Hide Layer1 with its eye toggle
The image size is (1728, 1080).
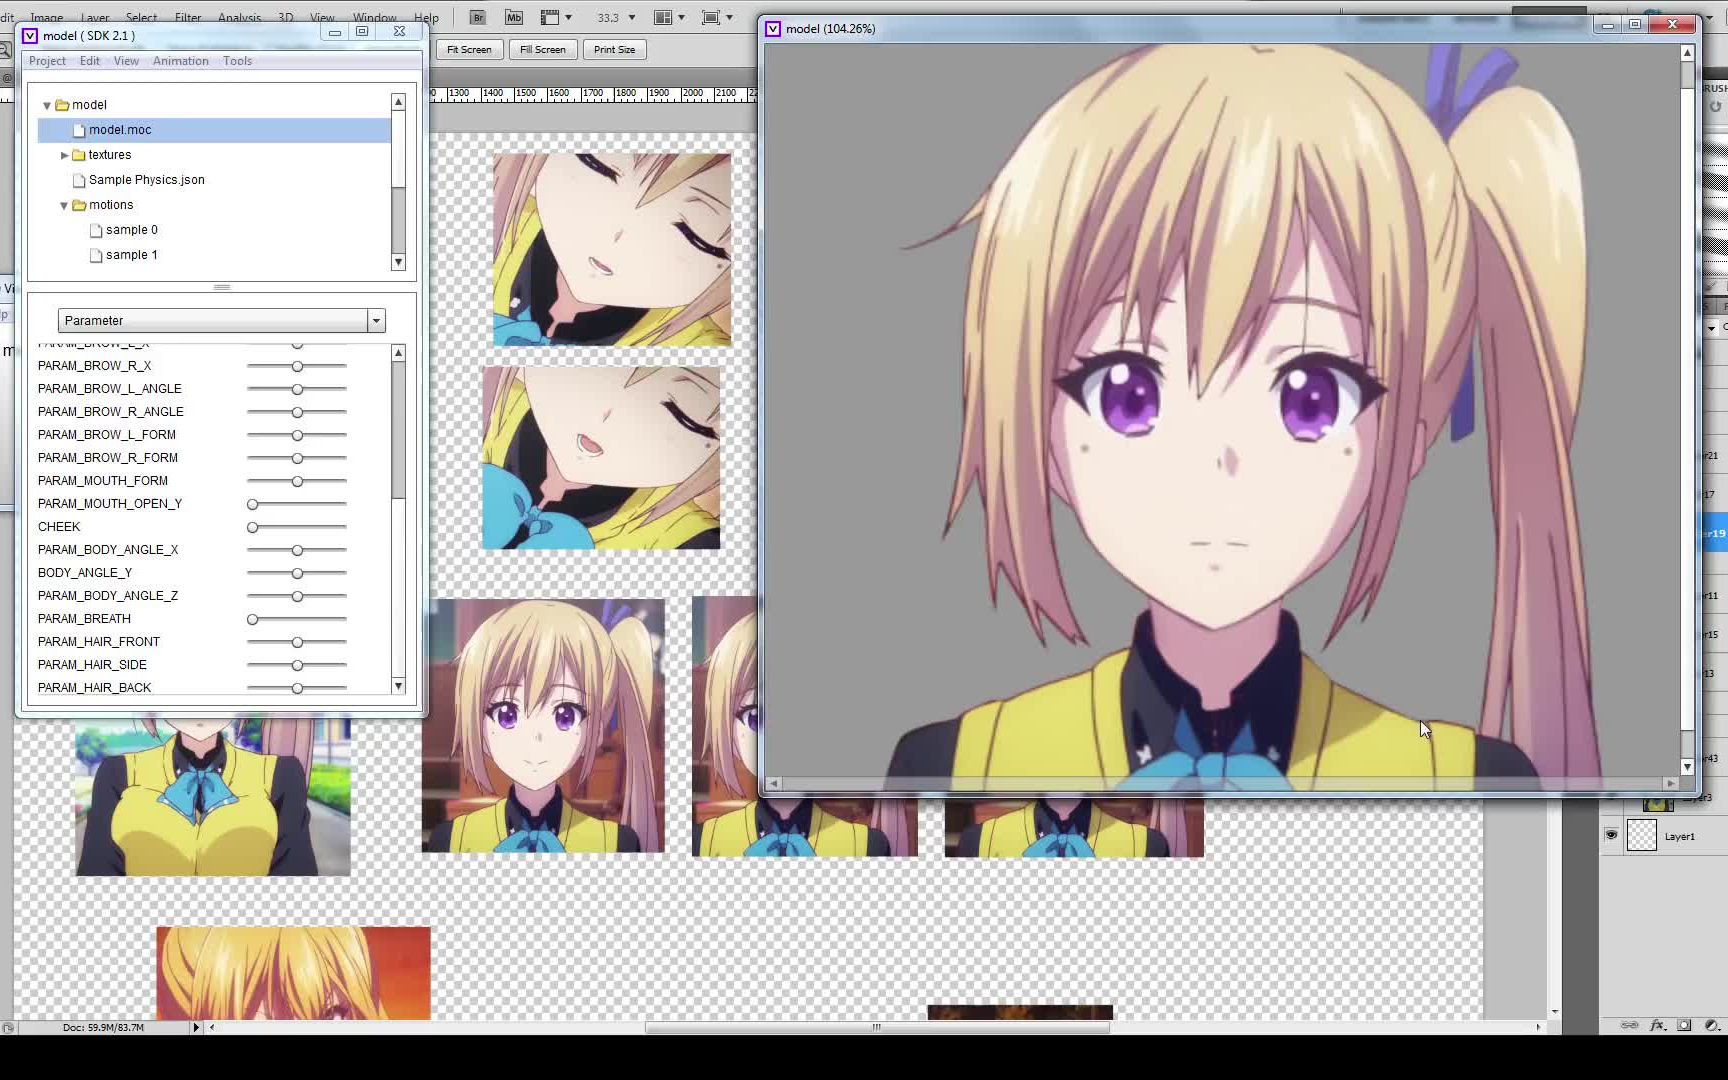(x=1611, y=835)
